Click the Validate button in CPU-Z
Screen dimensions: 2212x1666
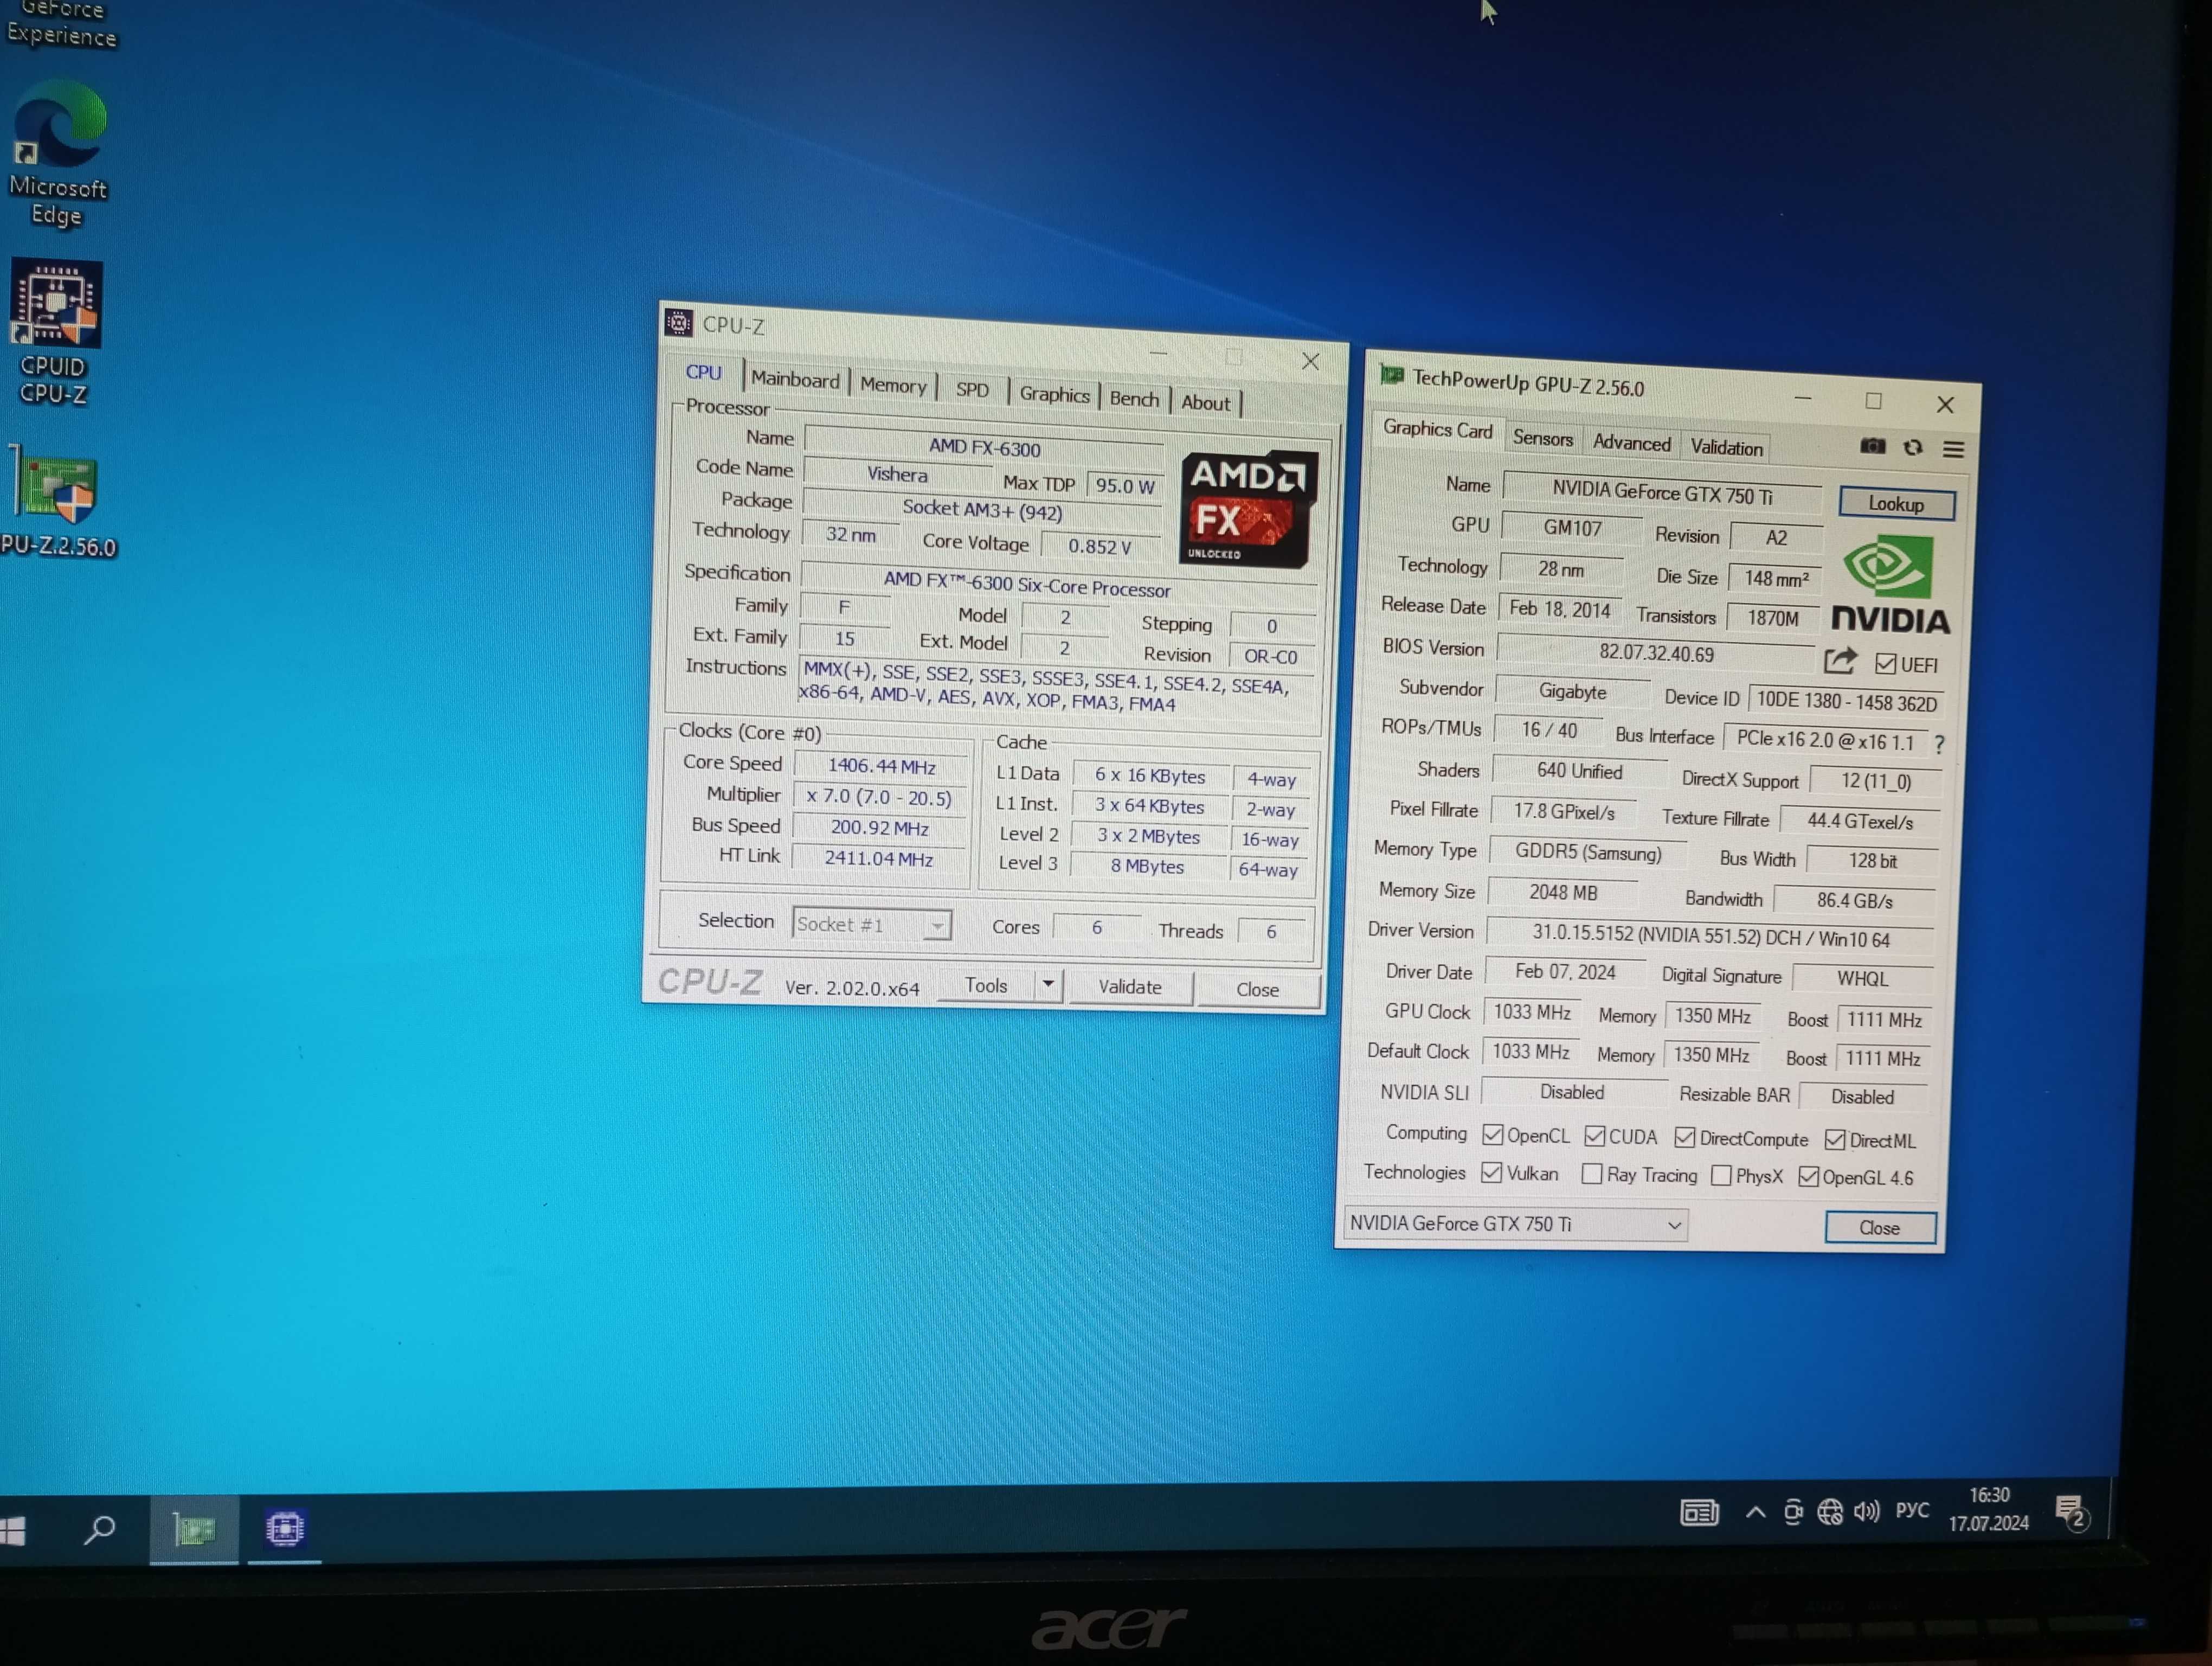1130,987
